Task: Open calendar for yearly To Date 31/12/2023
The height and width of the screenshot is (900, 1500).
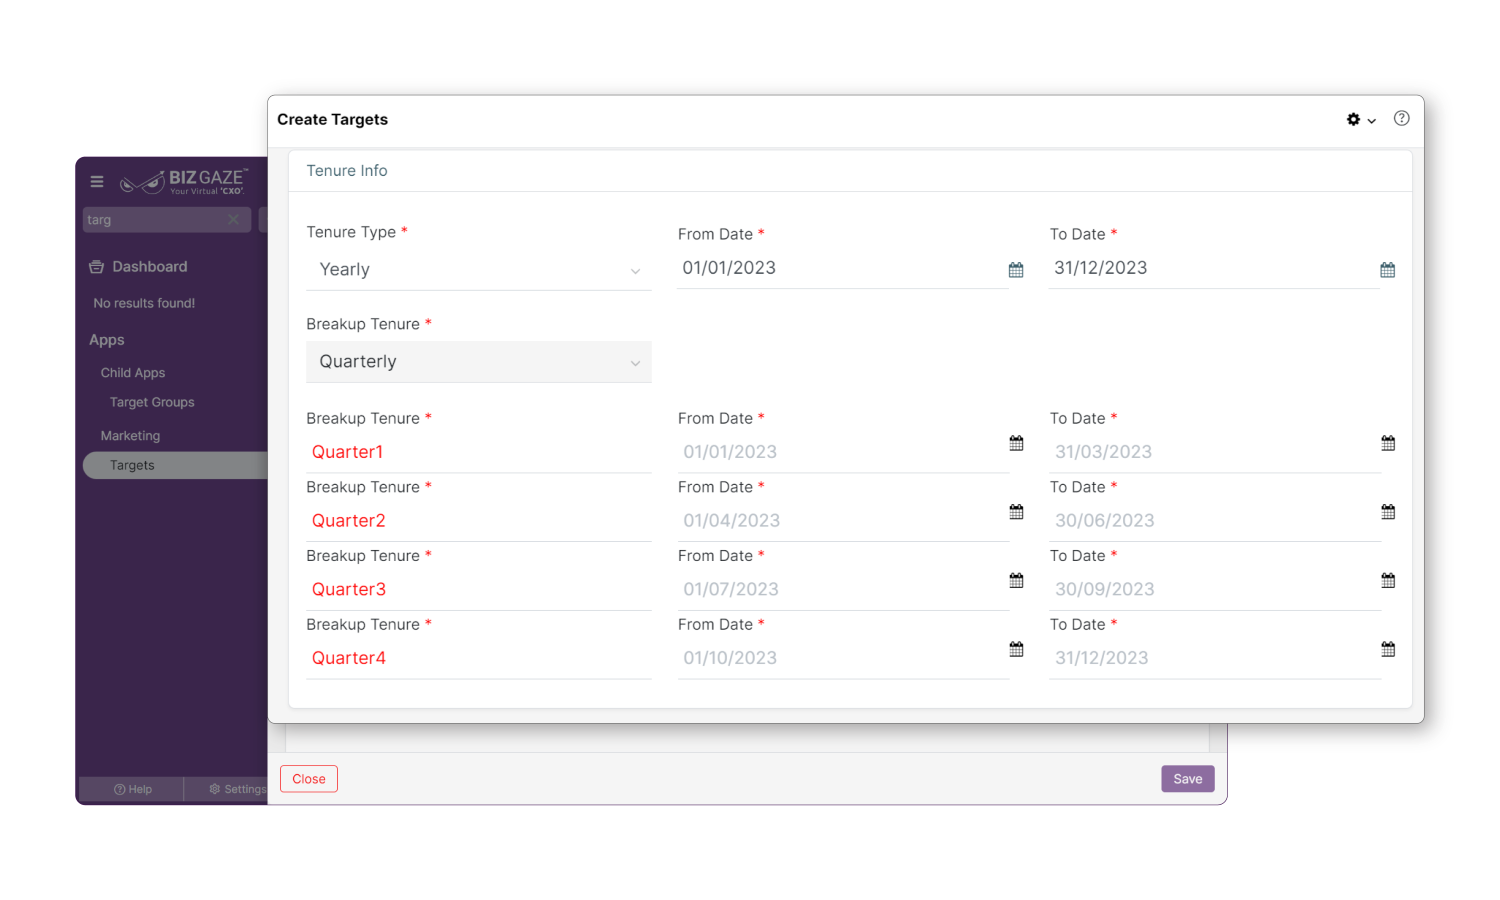Action: [1388, 270]
